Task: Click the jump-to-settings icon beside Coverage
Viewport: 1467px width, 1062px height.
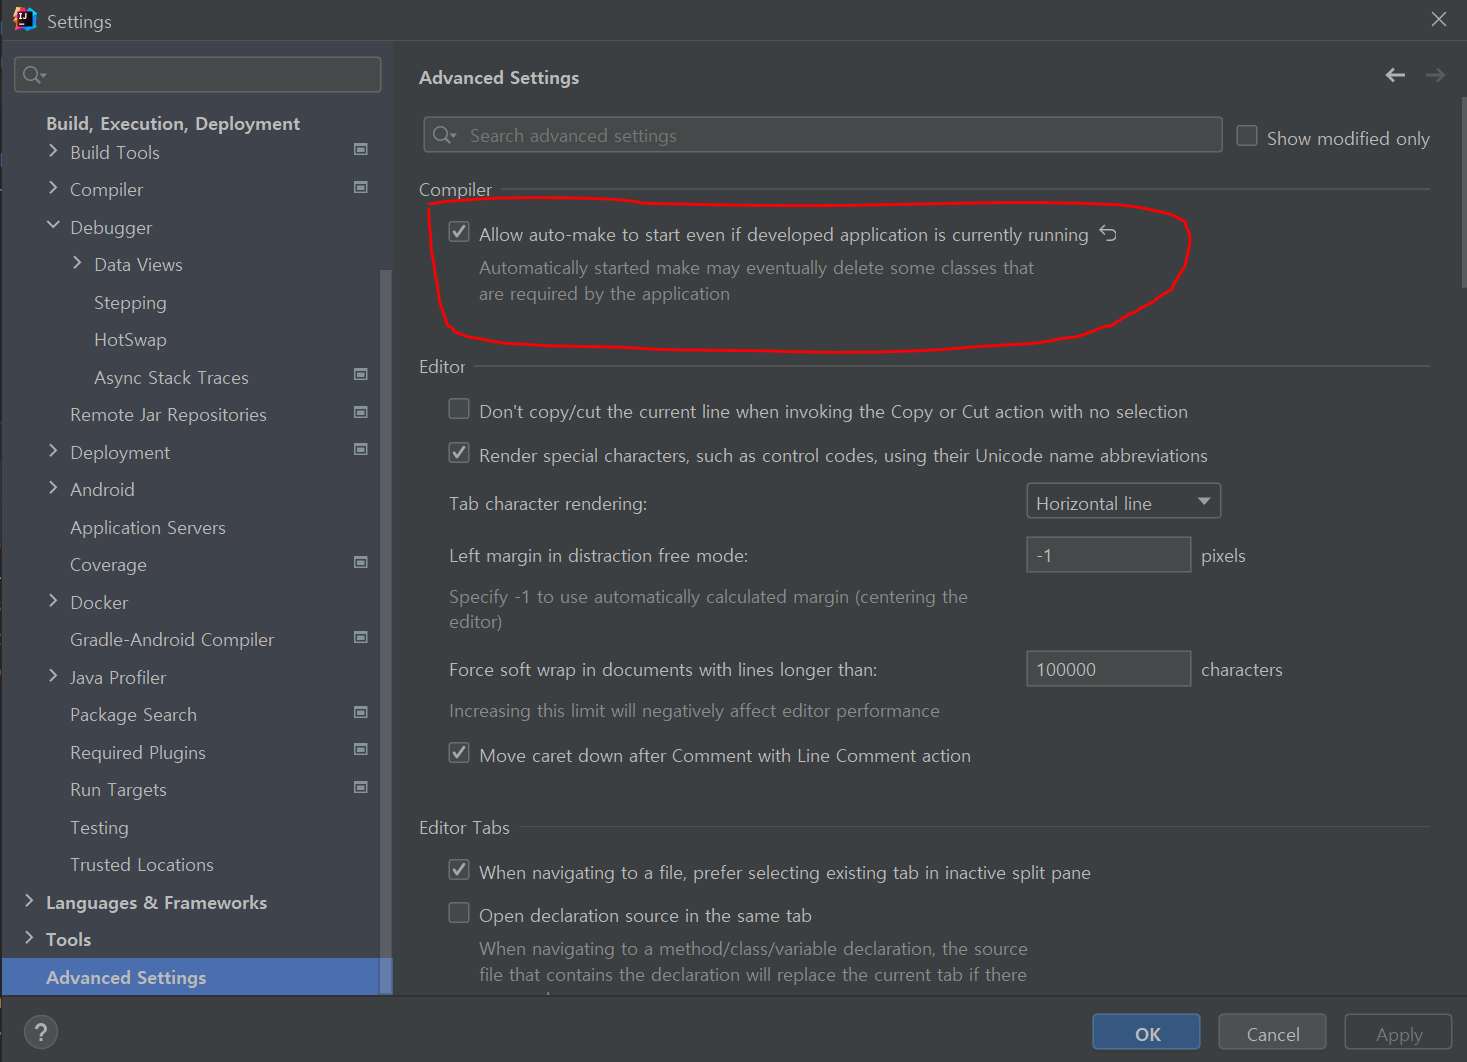Action: (360, 562)
